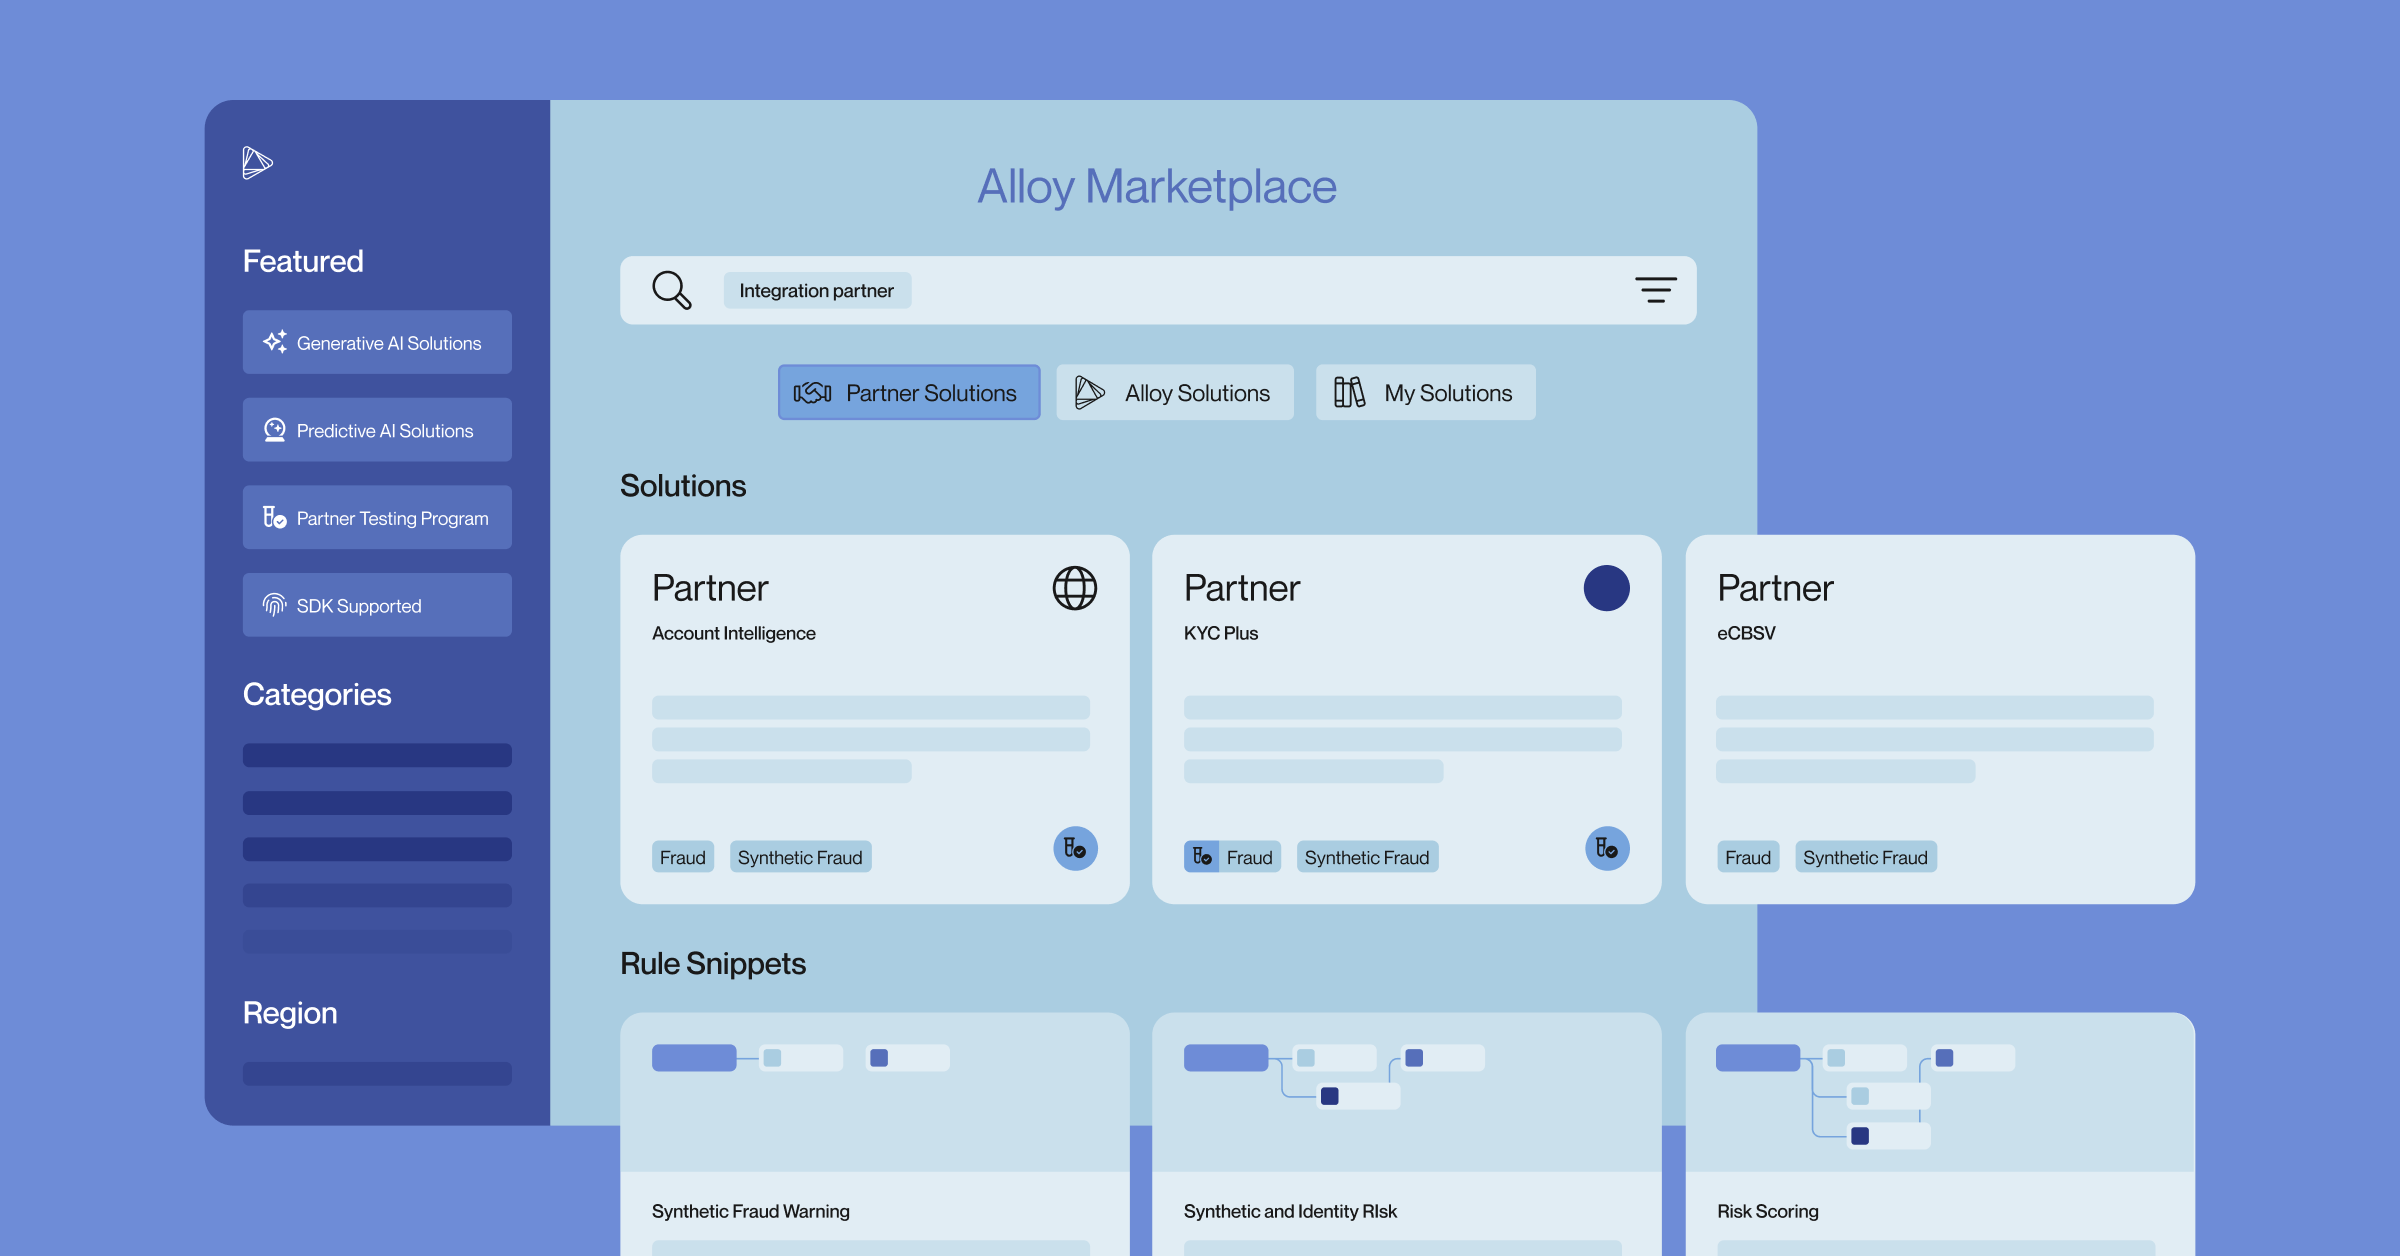Viewport: 2400px width, 1256px height.
Task: Click the Integration partner search chip
Action: [x=817, y=290]
